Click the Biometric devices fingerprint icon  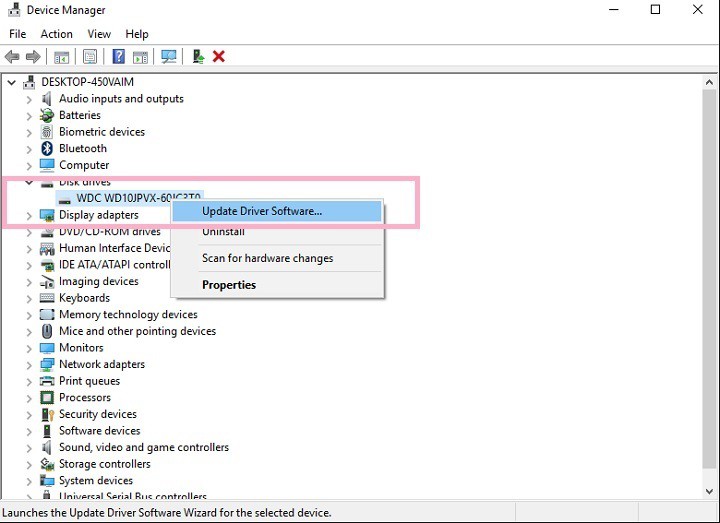[x=47, y=132]
